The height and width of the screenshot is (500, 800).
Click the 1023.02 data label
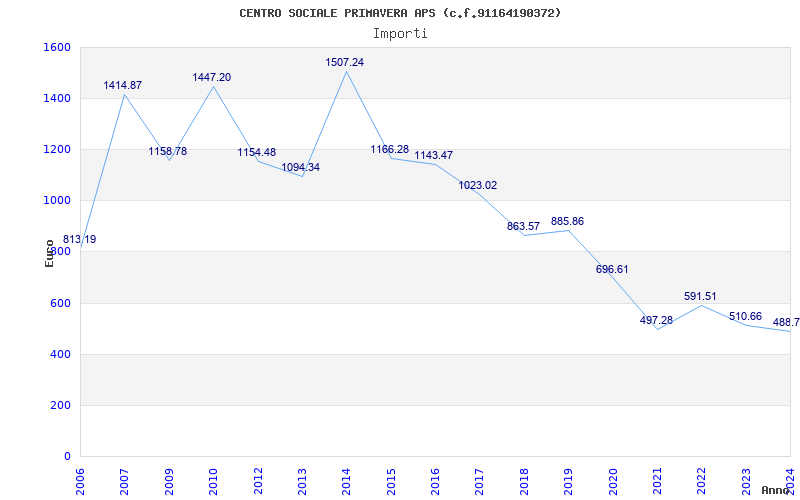coord(478,186)
